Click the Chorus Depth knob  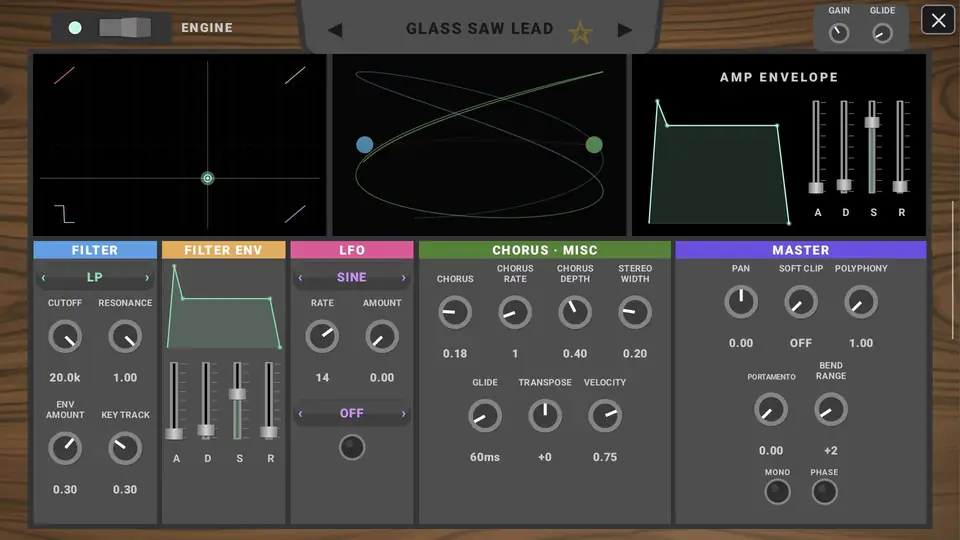pyautogui.click(x=575, y=312)
